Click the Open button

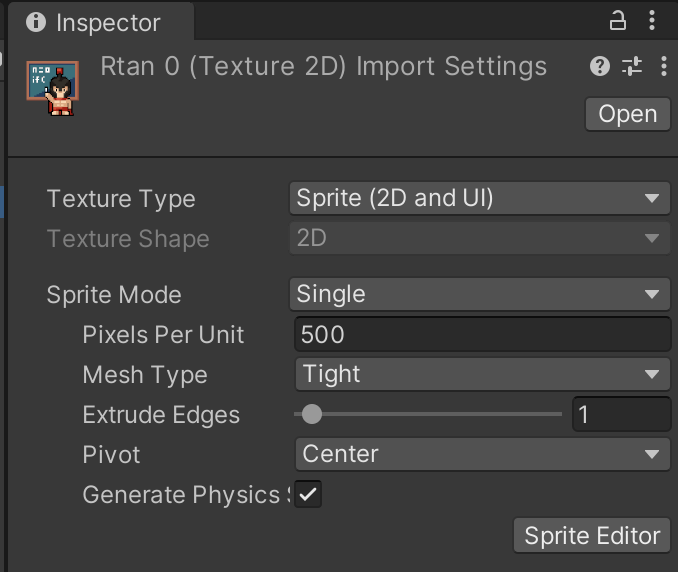pyautogui.click(x=627, y=114)
